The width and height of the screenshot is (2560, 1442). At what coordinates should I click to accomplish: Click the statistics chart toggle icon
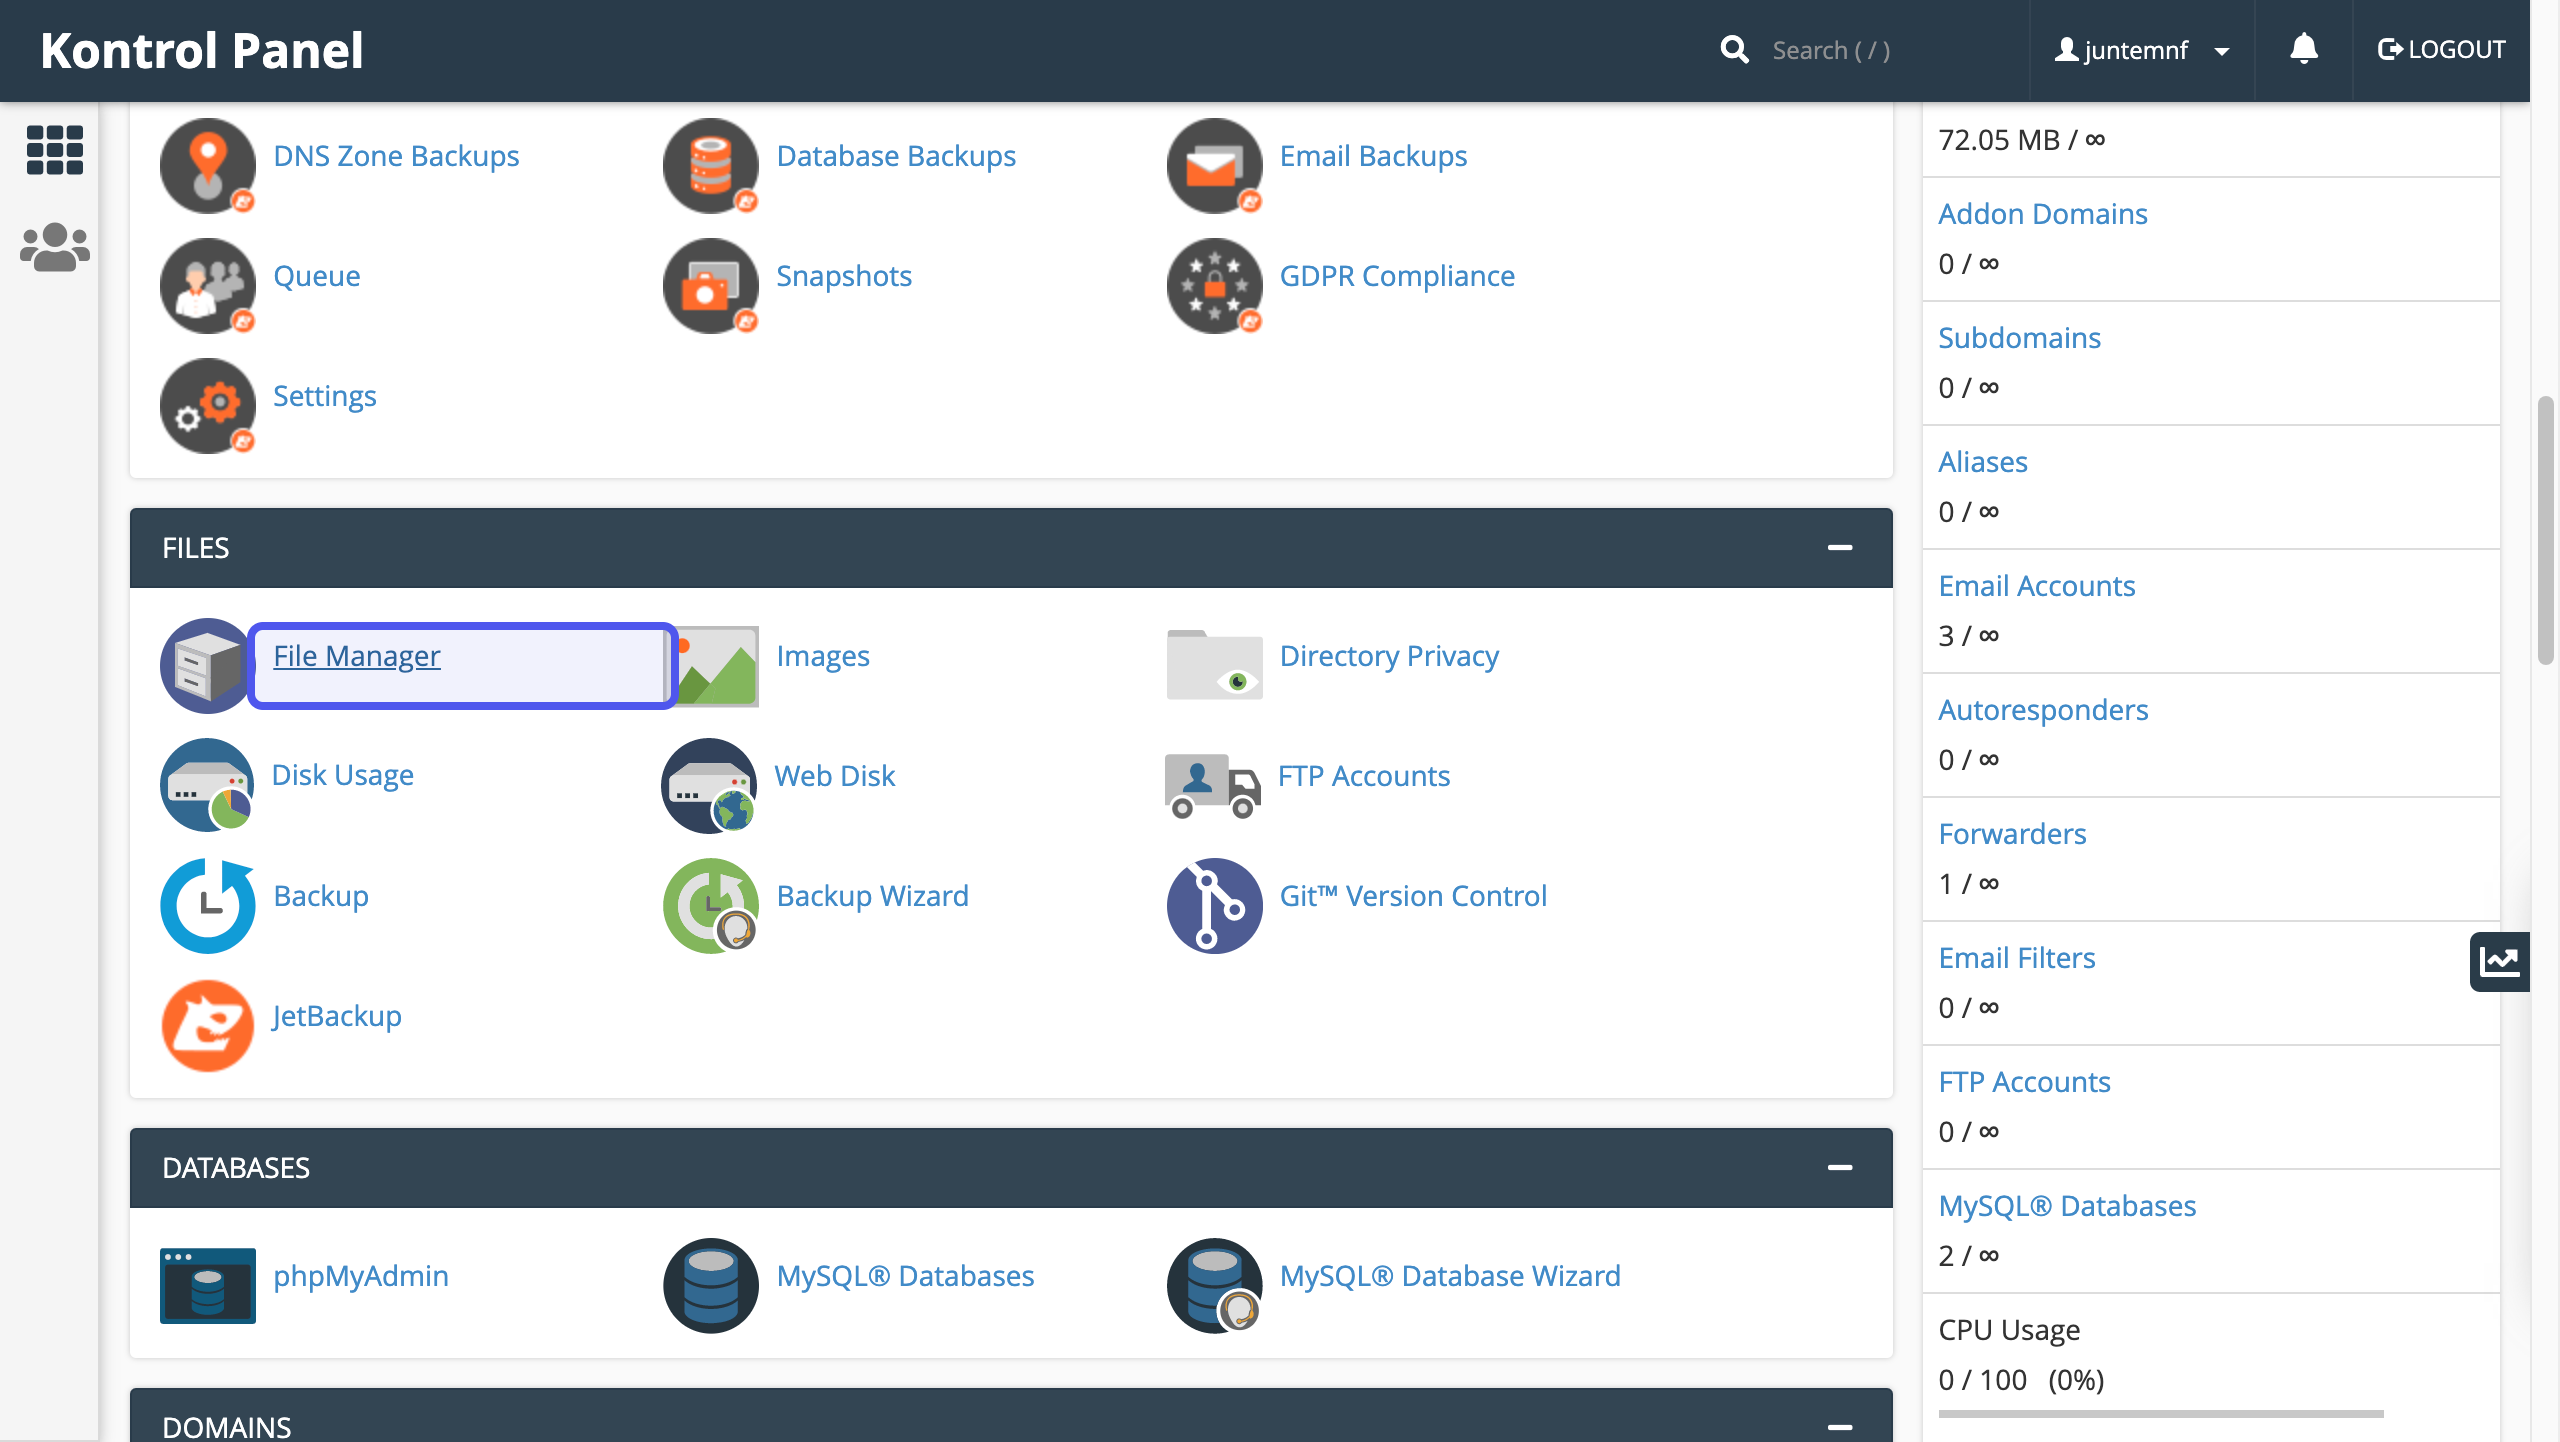point(2499,961)
